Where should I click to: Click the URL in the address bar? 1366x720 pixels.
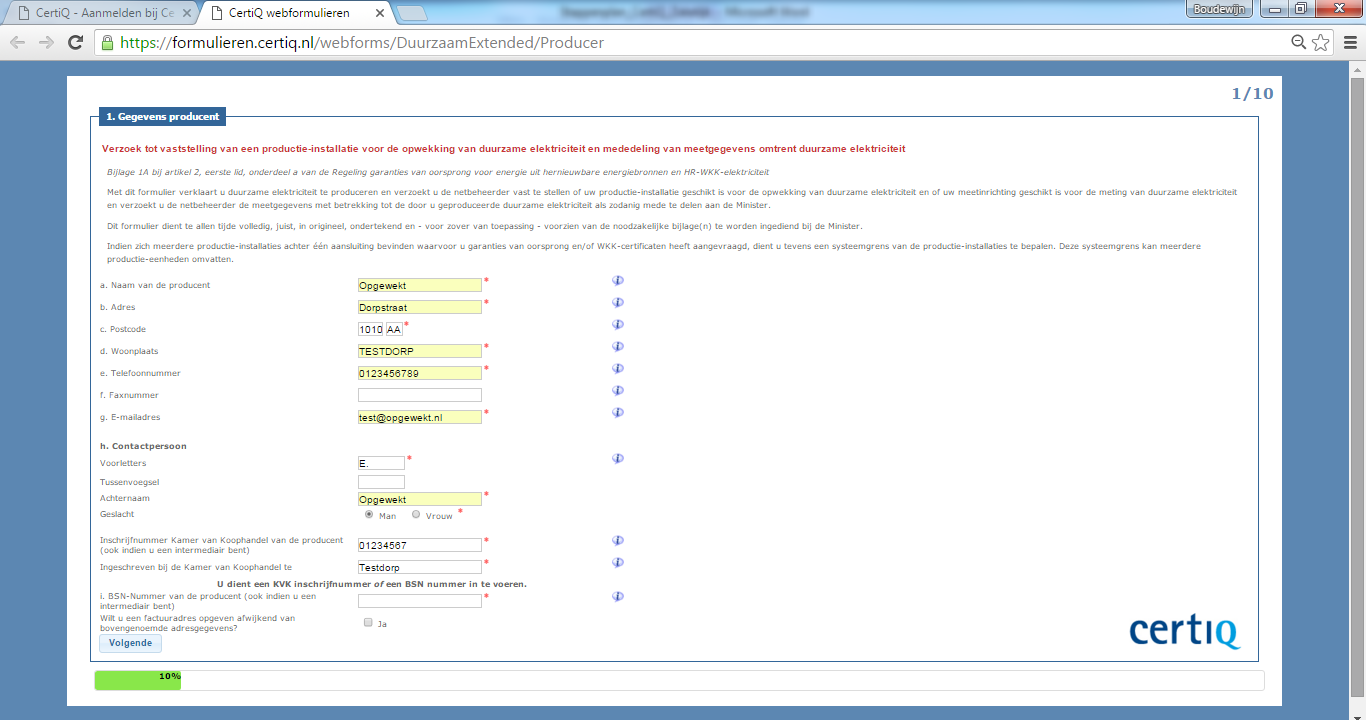pyautogui.click(x=362, y=43)
